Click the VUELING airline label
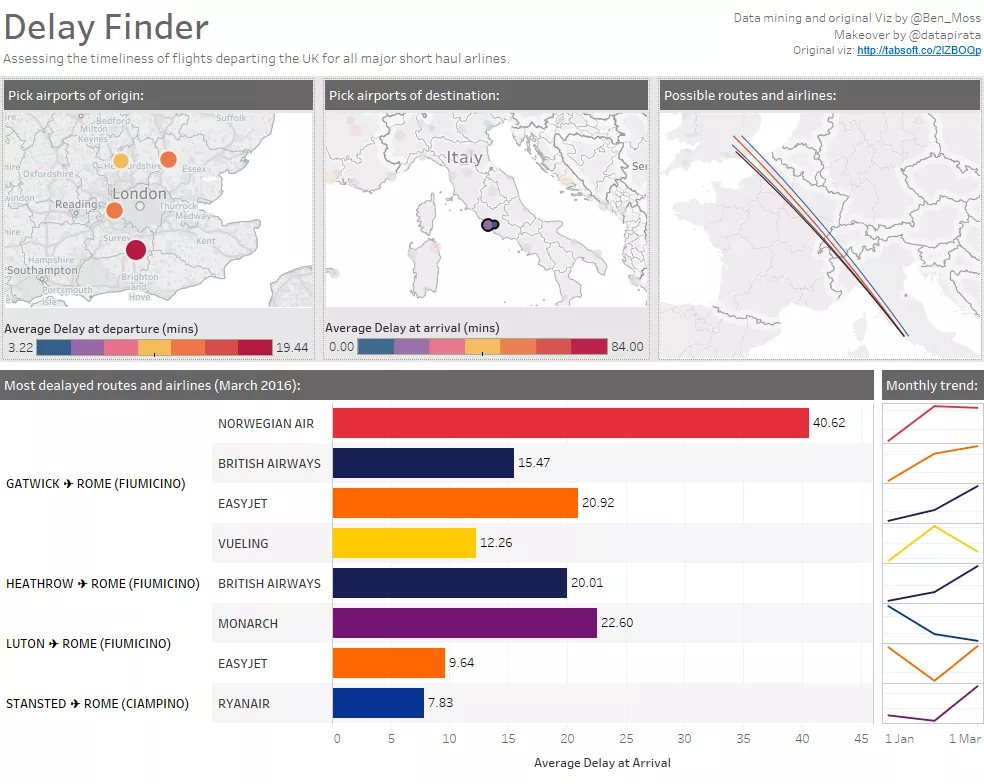This screenshot has width=984, height=784. [243, 544]
